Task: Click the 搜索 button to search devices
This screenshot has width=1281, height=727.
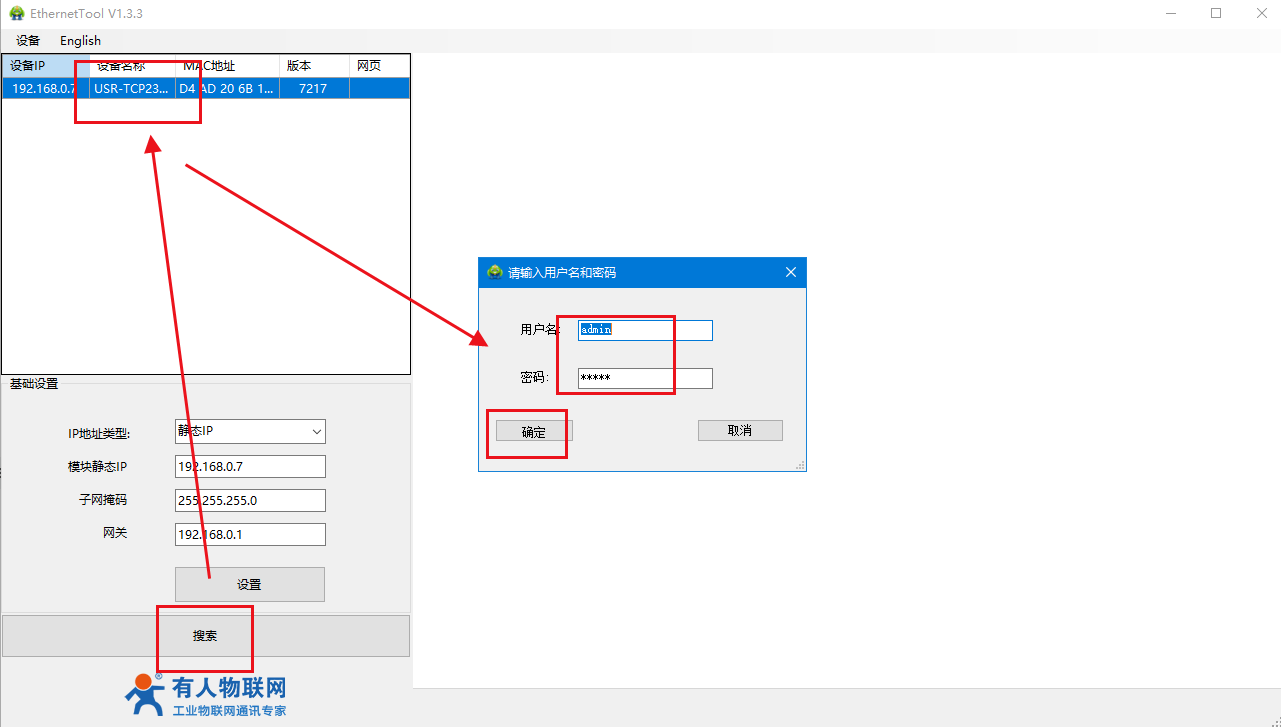Action: [205, 636]
